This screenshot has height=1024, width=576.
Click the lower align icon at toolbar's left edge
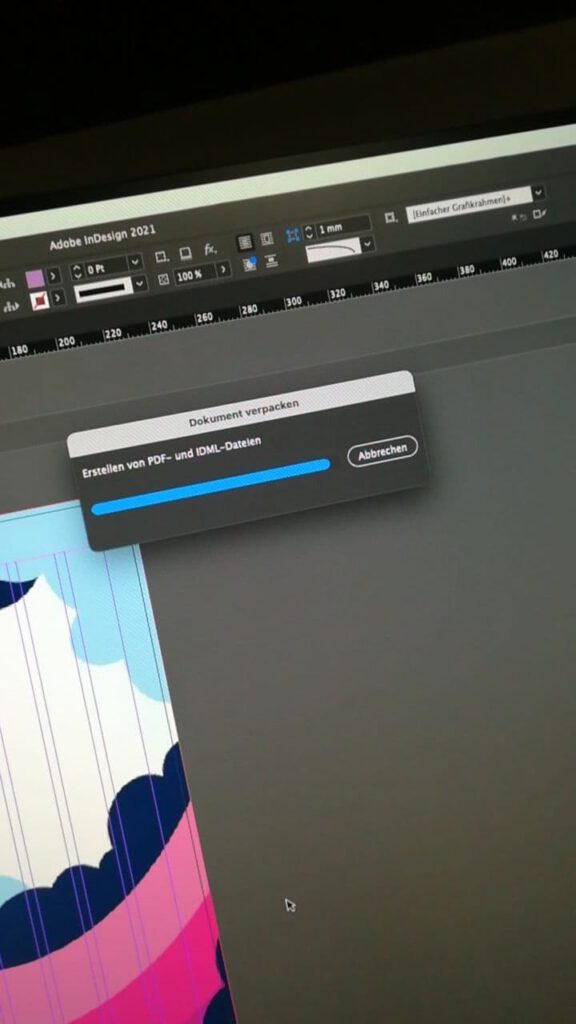point(10,306)
